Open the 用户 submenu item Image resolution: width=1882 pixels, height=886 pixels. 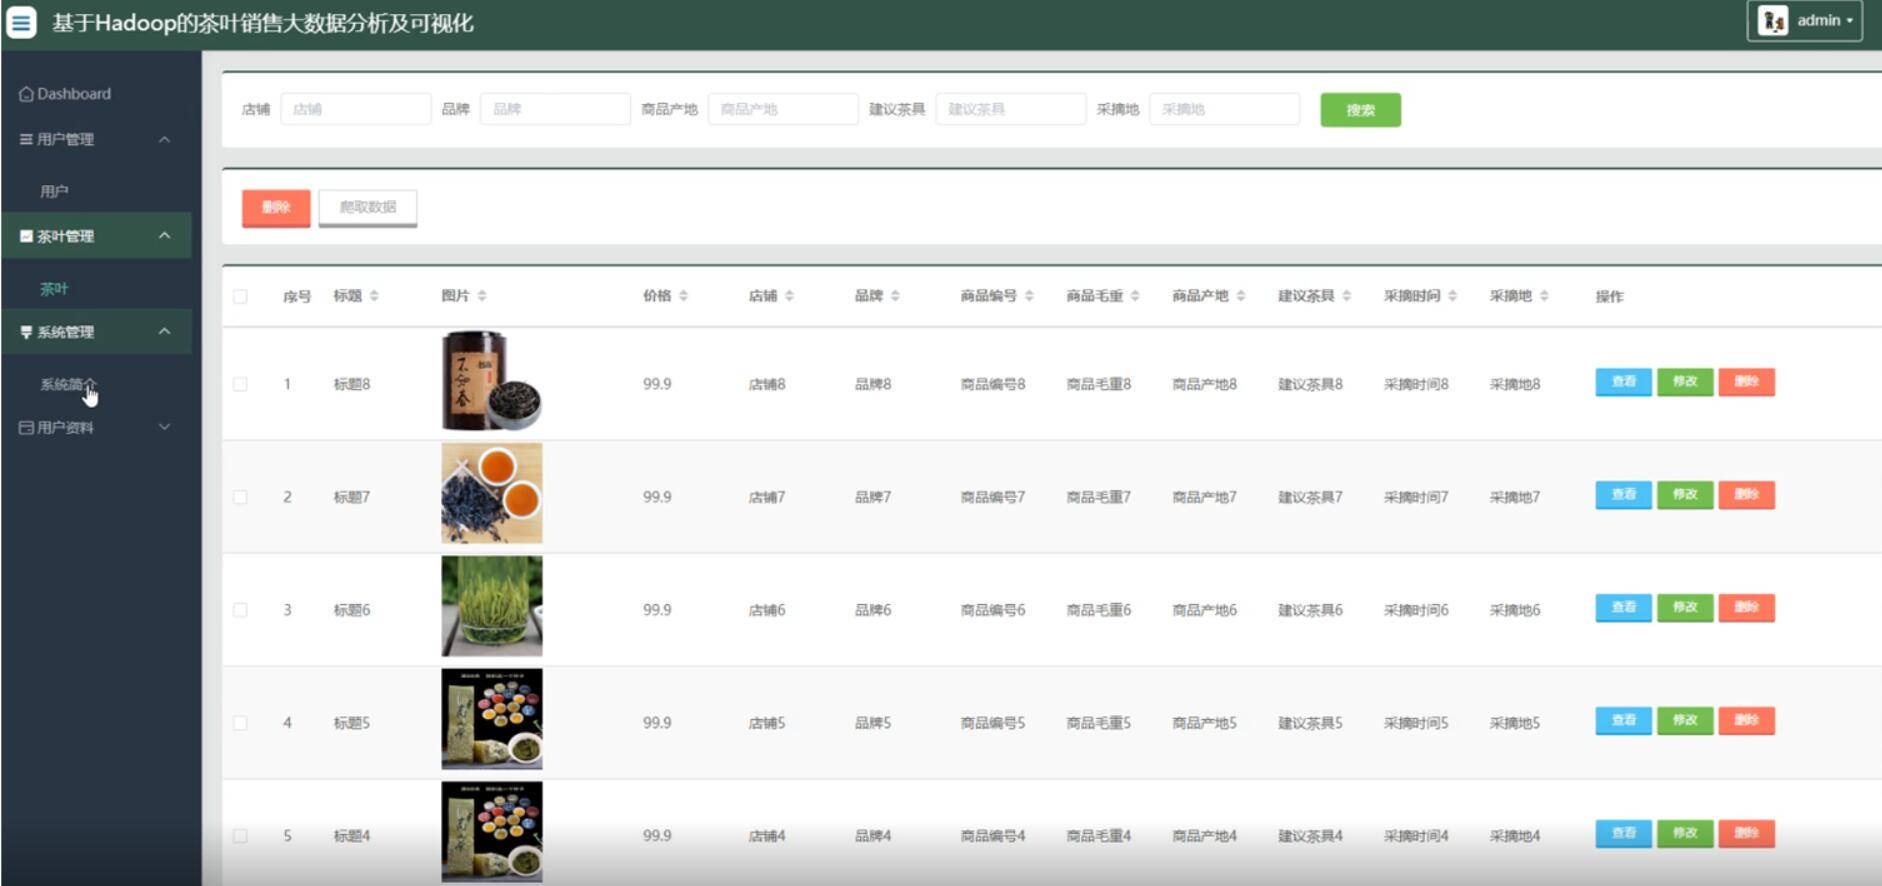[54, 191]
